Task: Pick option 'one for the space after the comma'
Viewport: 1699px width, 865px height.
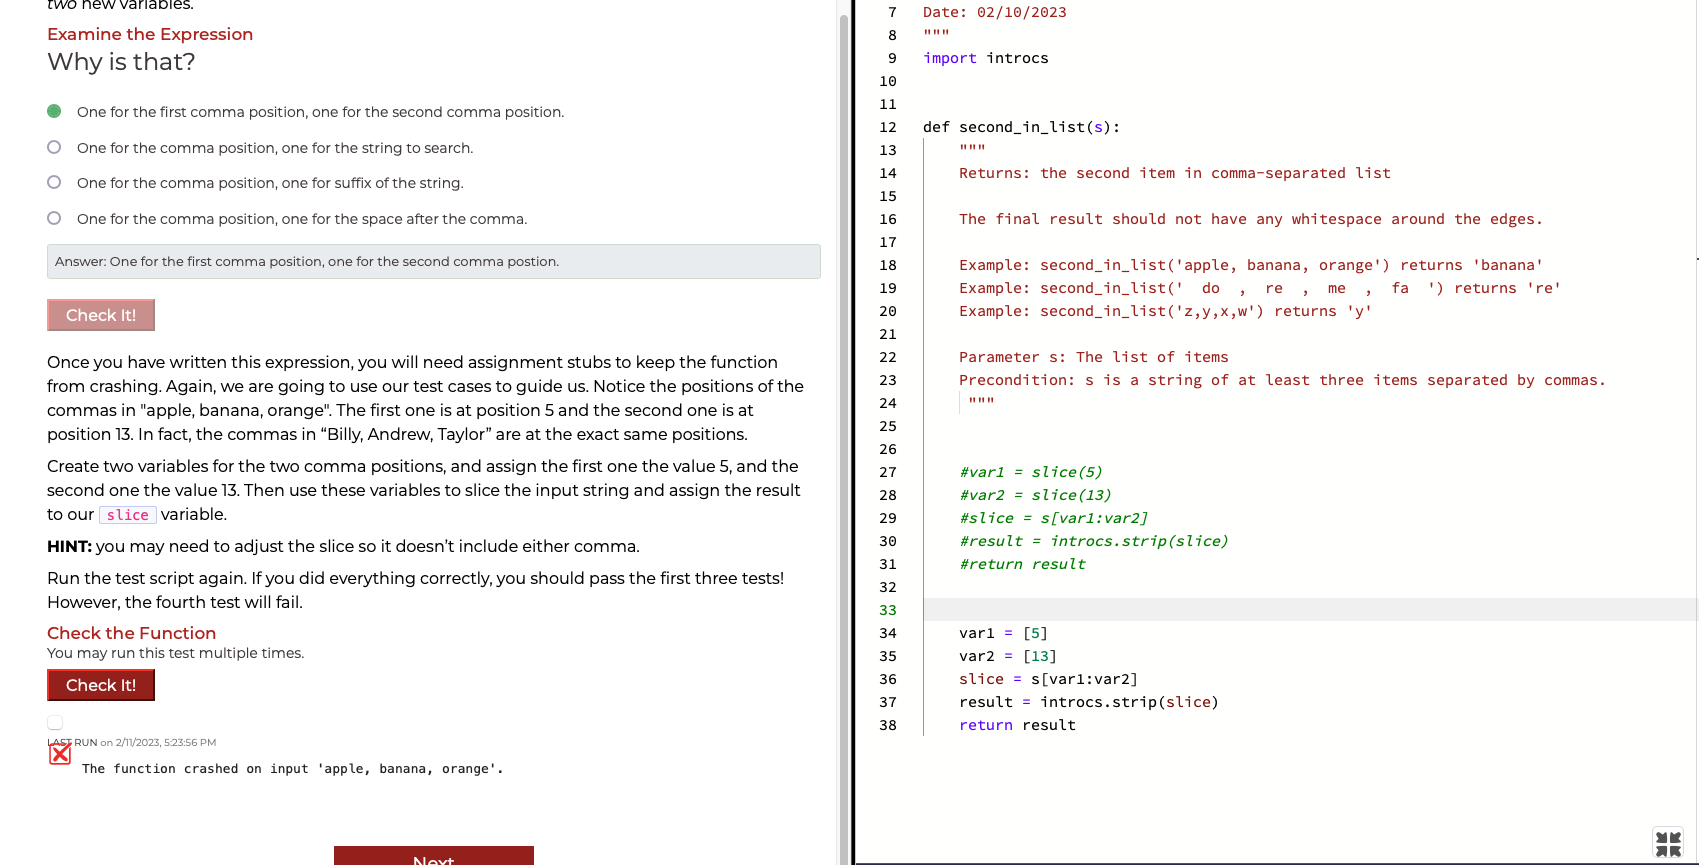Action: (54, 218)
